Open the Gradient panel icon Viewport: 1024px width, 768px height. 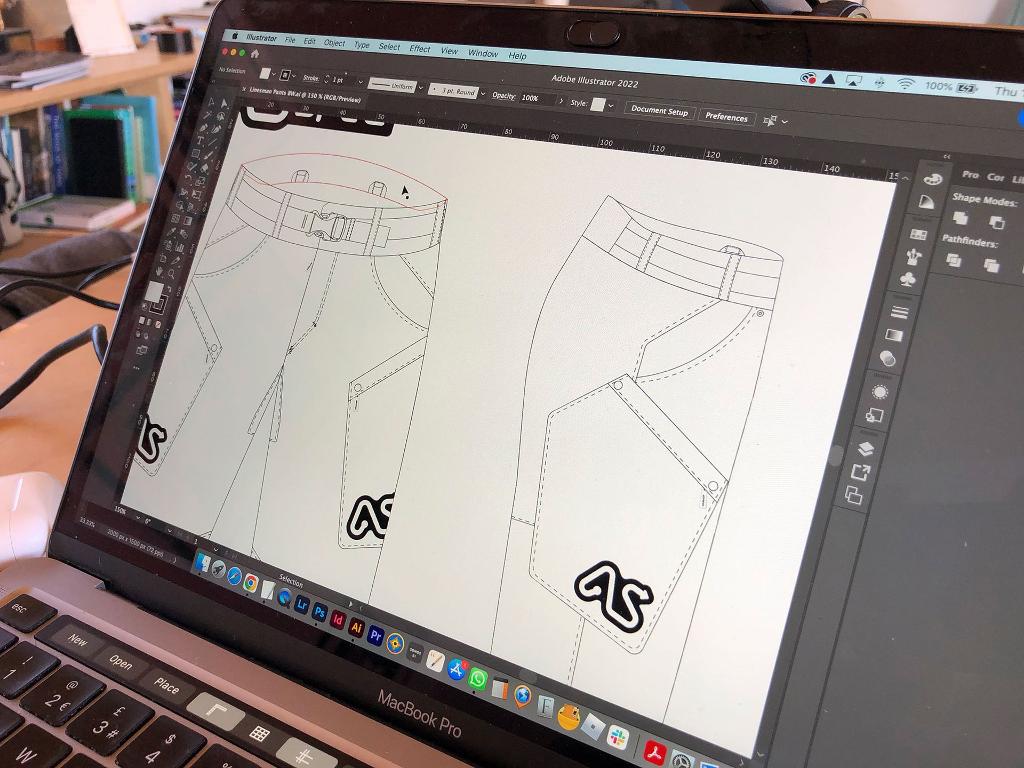tap(893, 336)
